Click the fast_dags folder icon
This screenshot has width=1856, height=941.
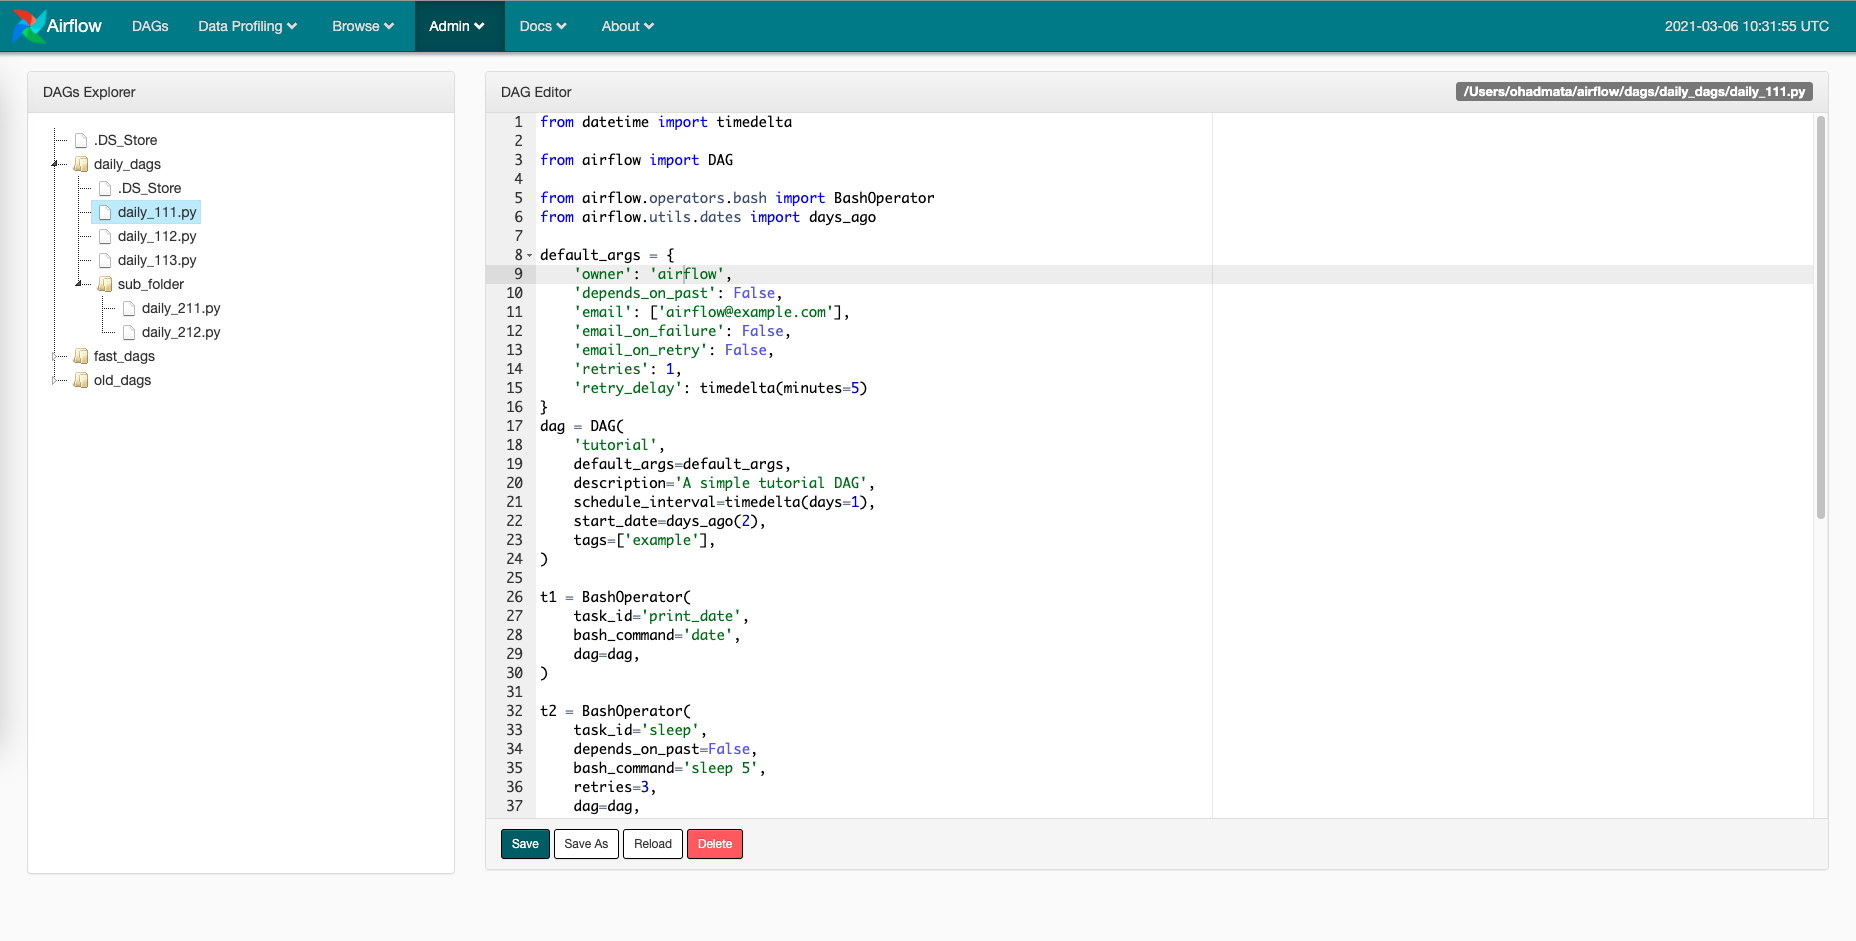point(81,356)
